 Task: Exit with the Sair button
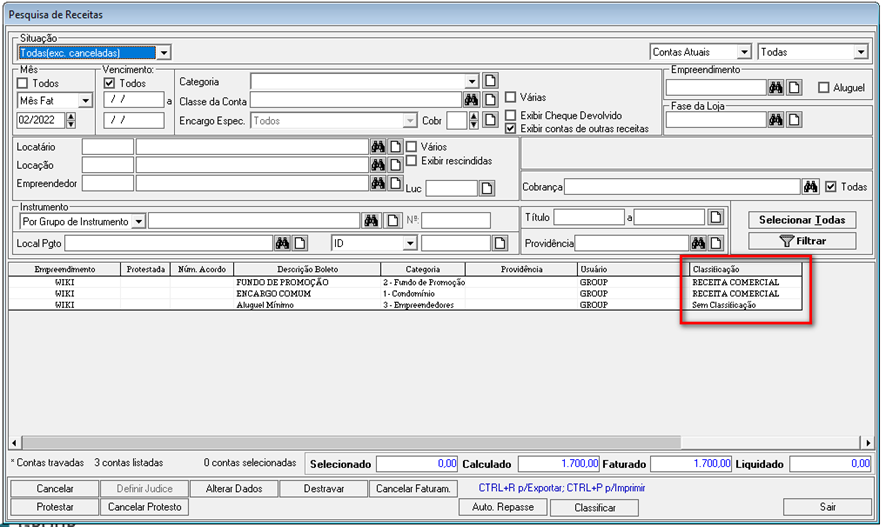coord(827,507)
